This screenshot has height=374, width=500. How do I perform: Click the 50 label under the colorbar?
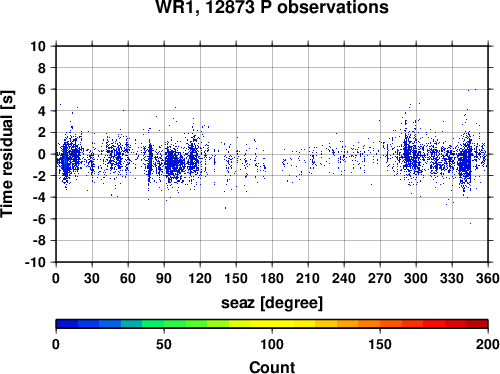[164, 344]
